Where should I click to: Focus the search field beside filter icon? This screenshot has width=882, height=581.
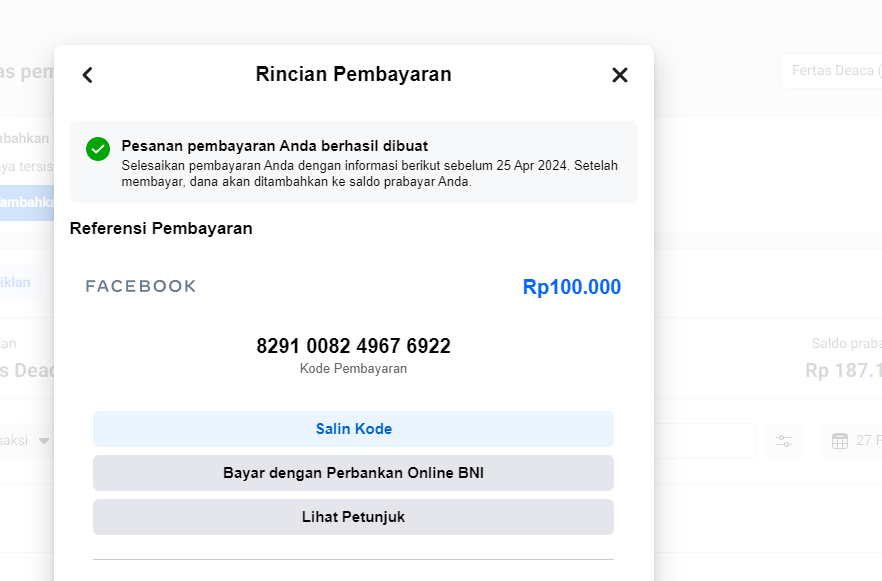pyautogui.click(x=704, y=441)
